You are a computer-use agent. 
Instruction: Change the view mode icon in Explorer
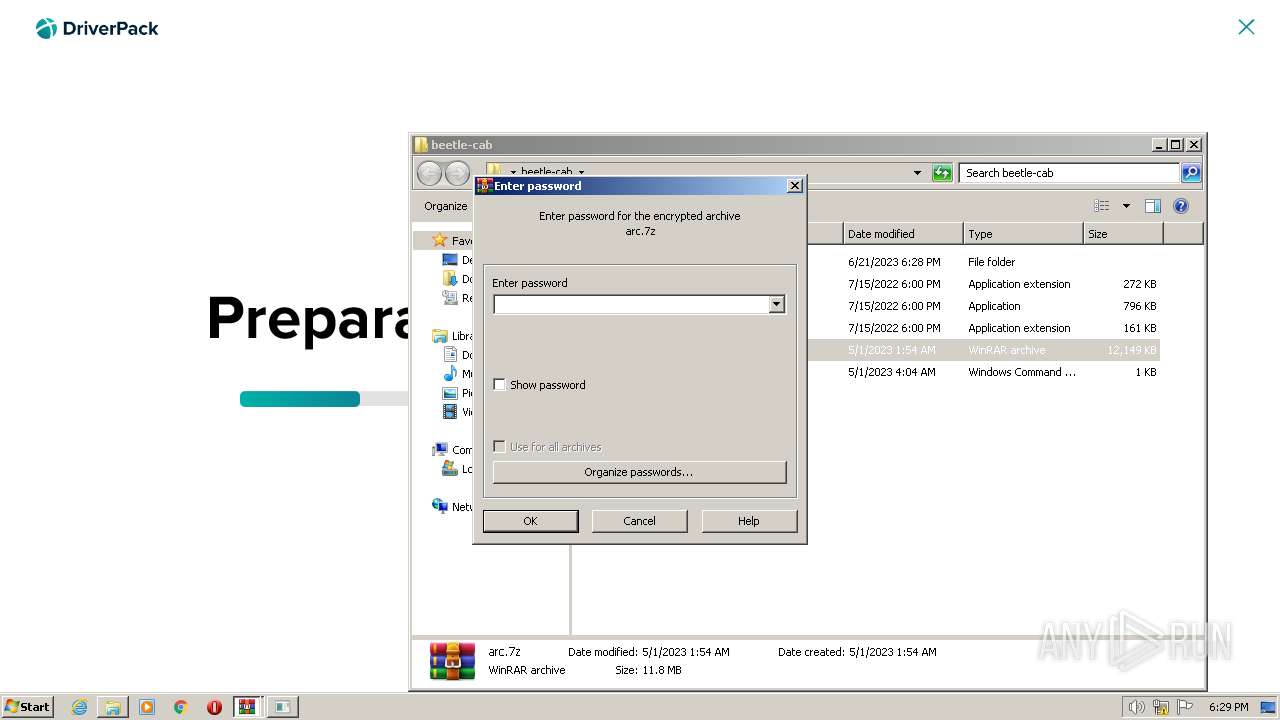coord(1102,206)
